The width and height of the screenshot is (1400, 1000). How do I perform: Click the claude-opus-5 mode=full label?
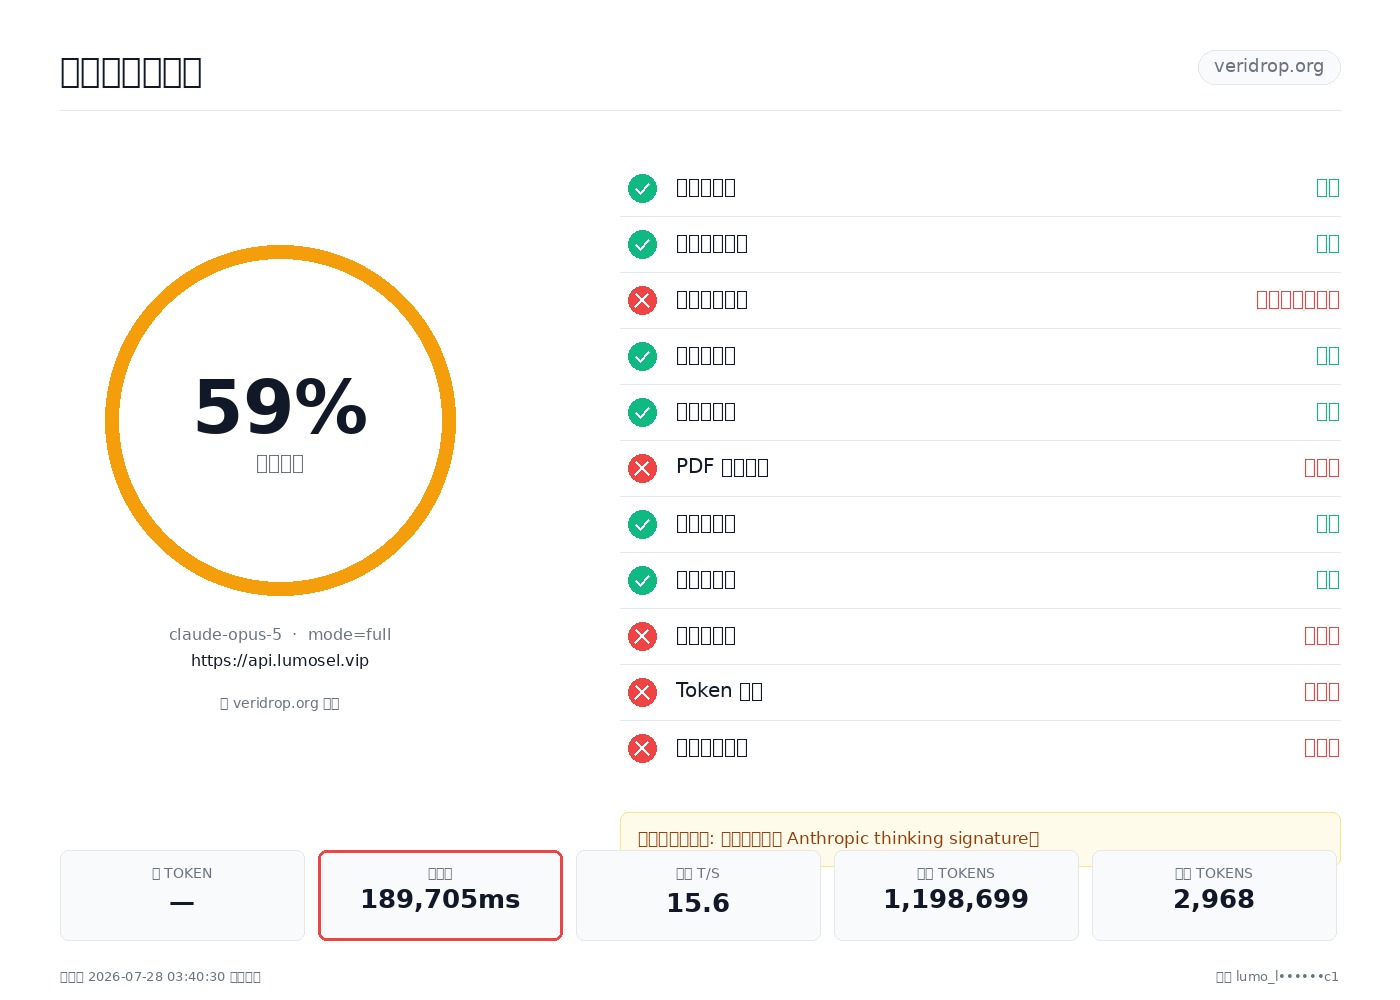tap(280, 635)
